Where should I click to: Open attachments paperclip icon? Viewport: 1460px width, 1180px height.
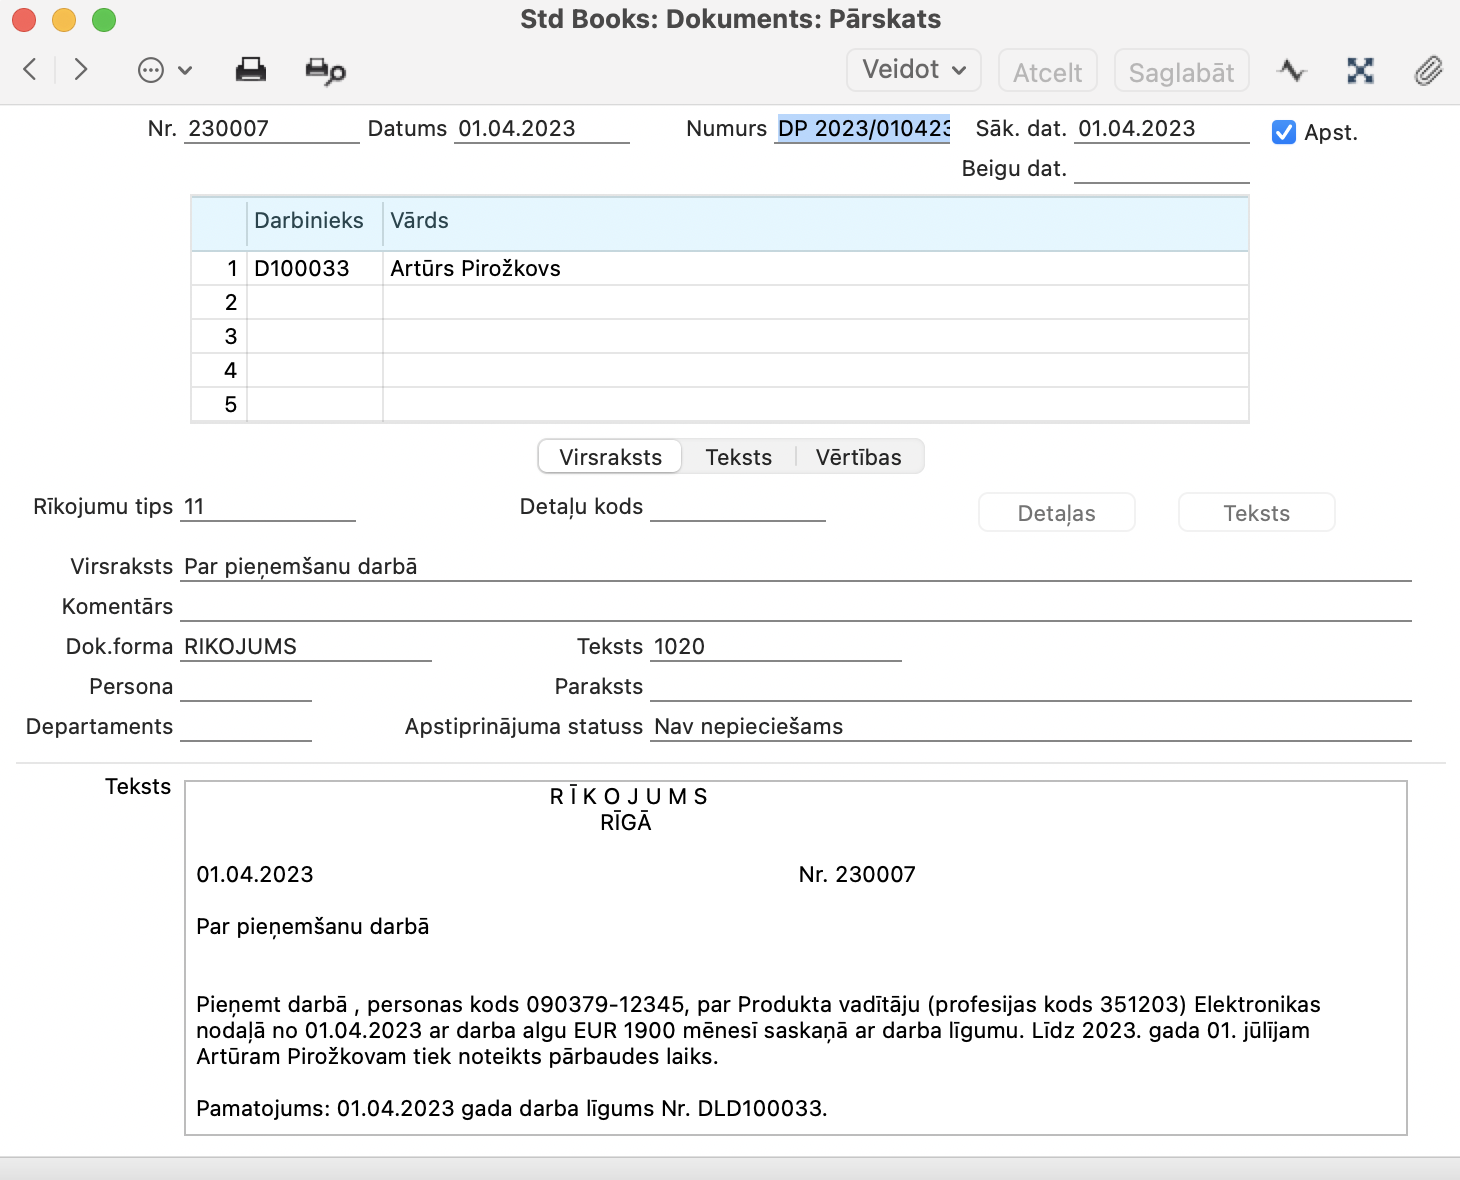1428,70
